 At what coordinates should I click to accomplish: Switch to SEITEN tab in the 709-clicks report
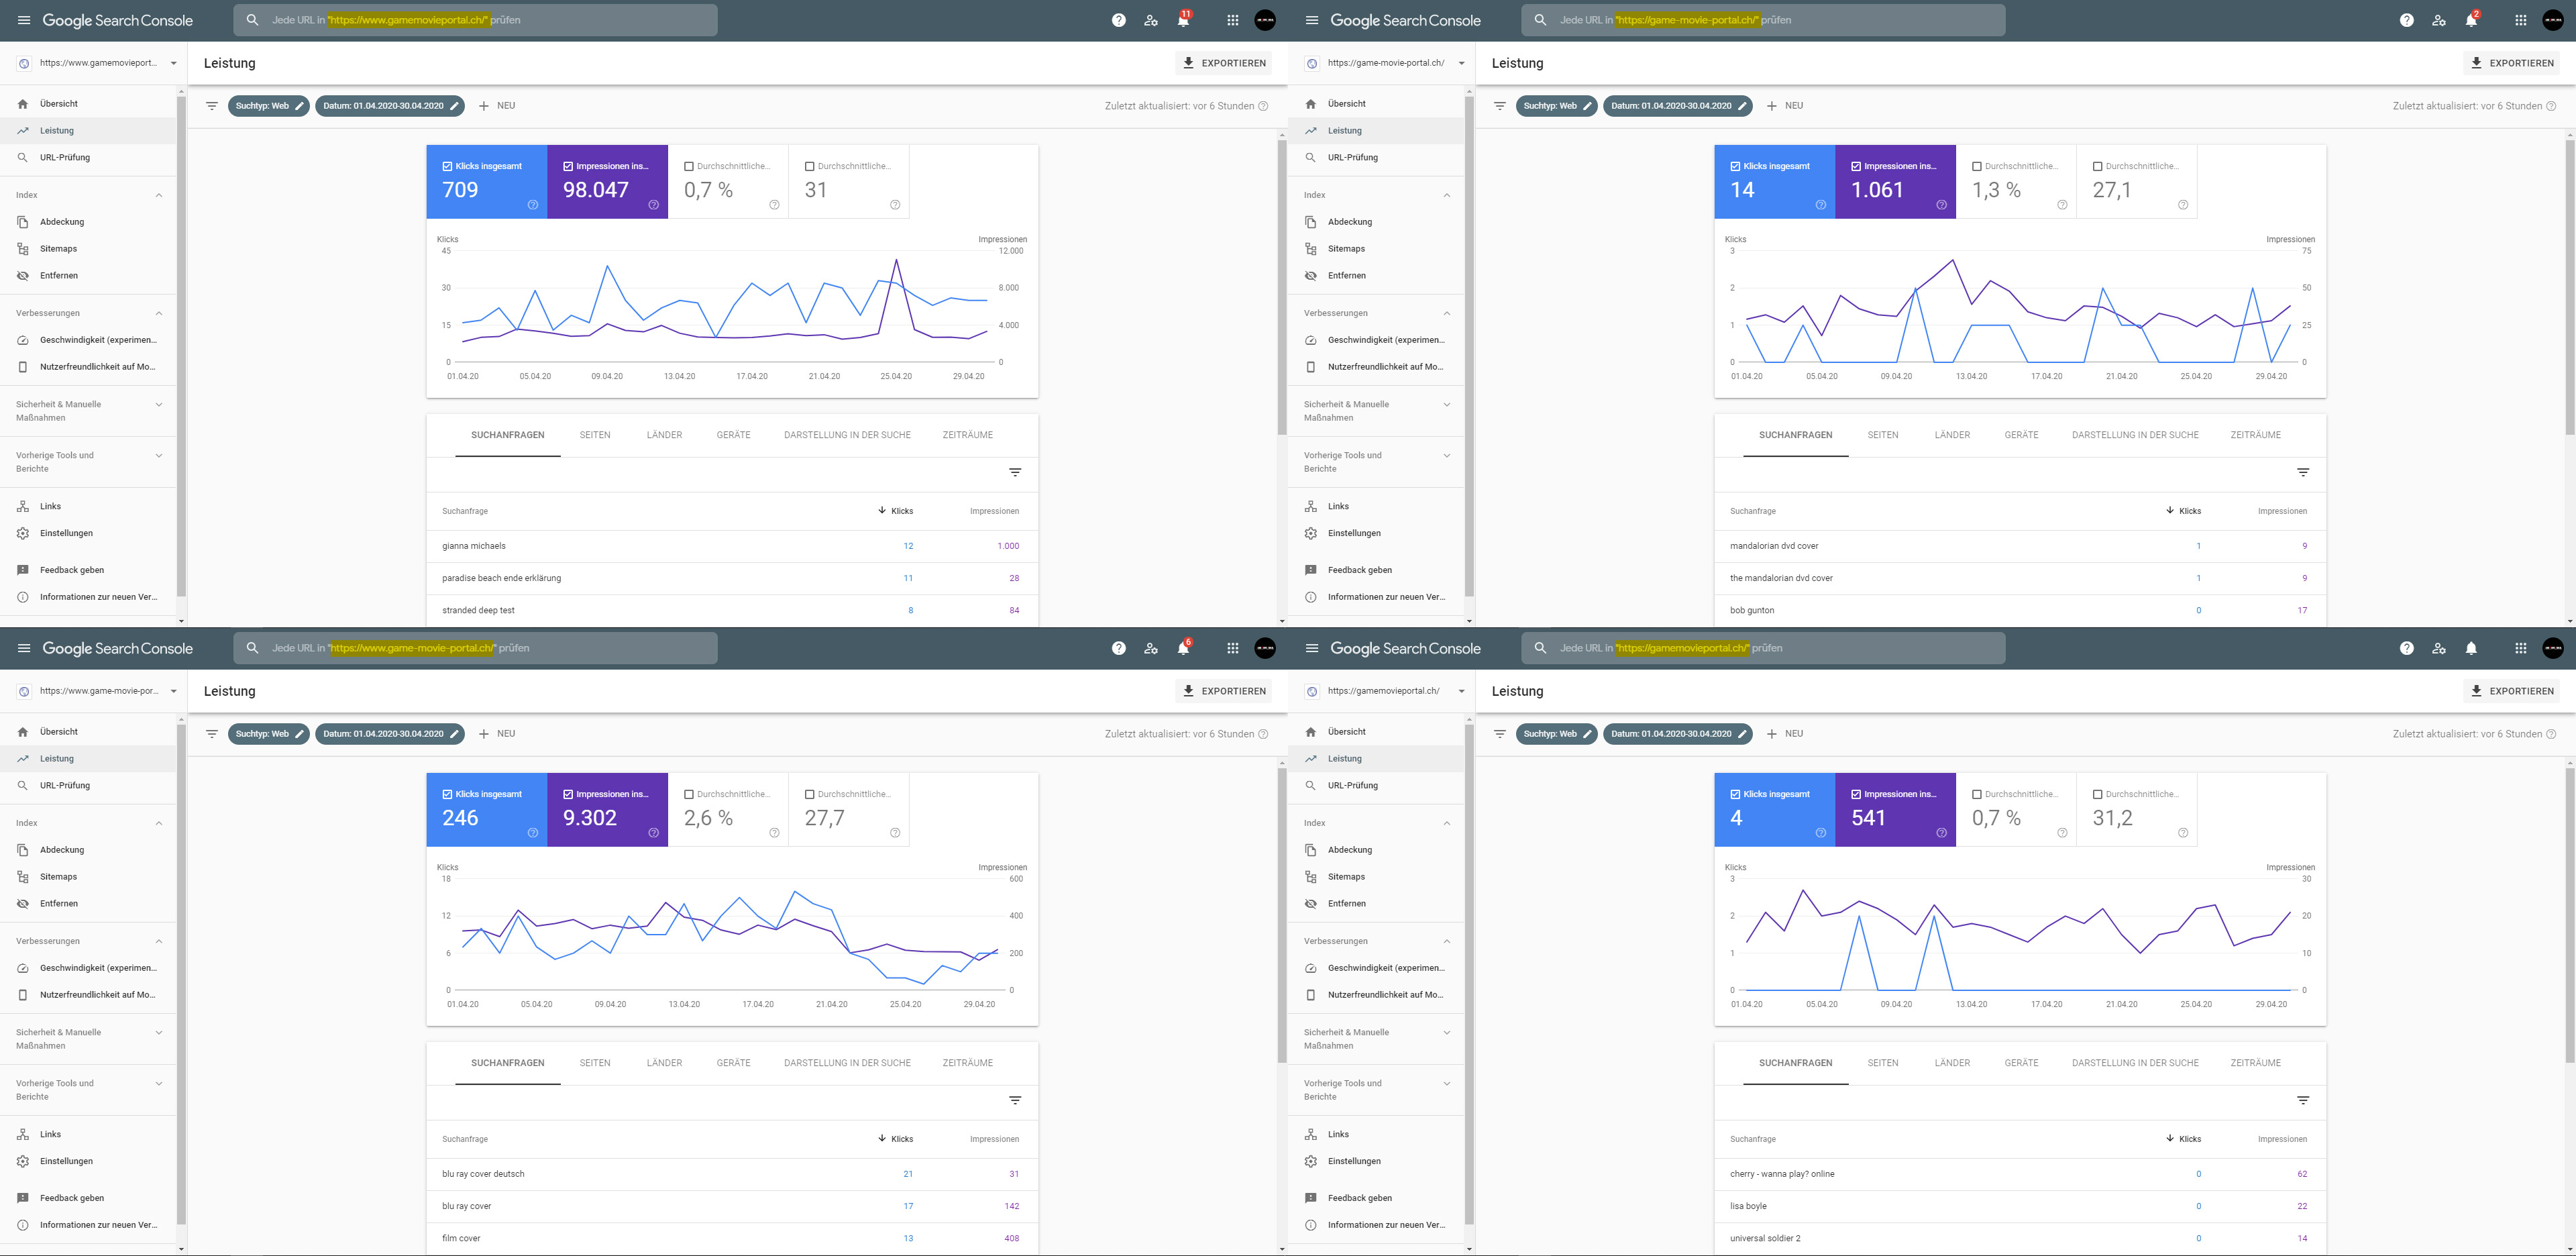tap(595, 435)
